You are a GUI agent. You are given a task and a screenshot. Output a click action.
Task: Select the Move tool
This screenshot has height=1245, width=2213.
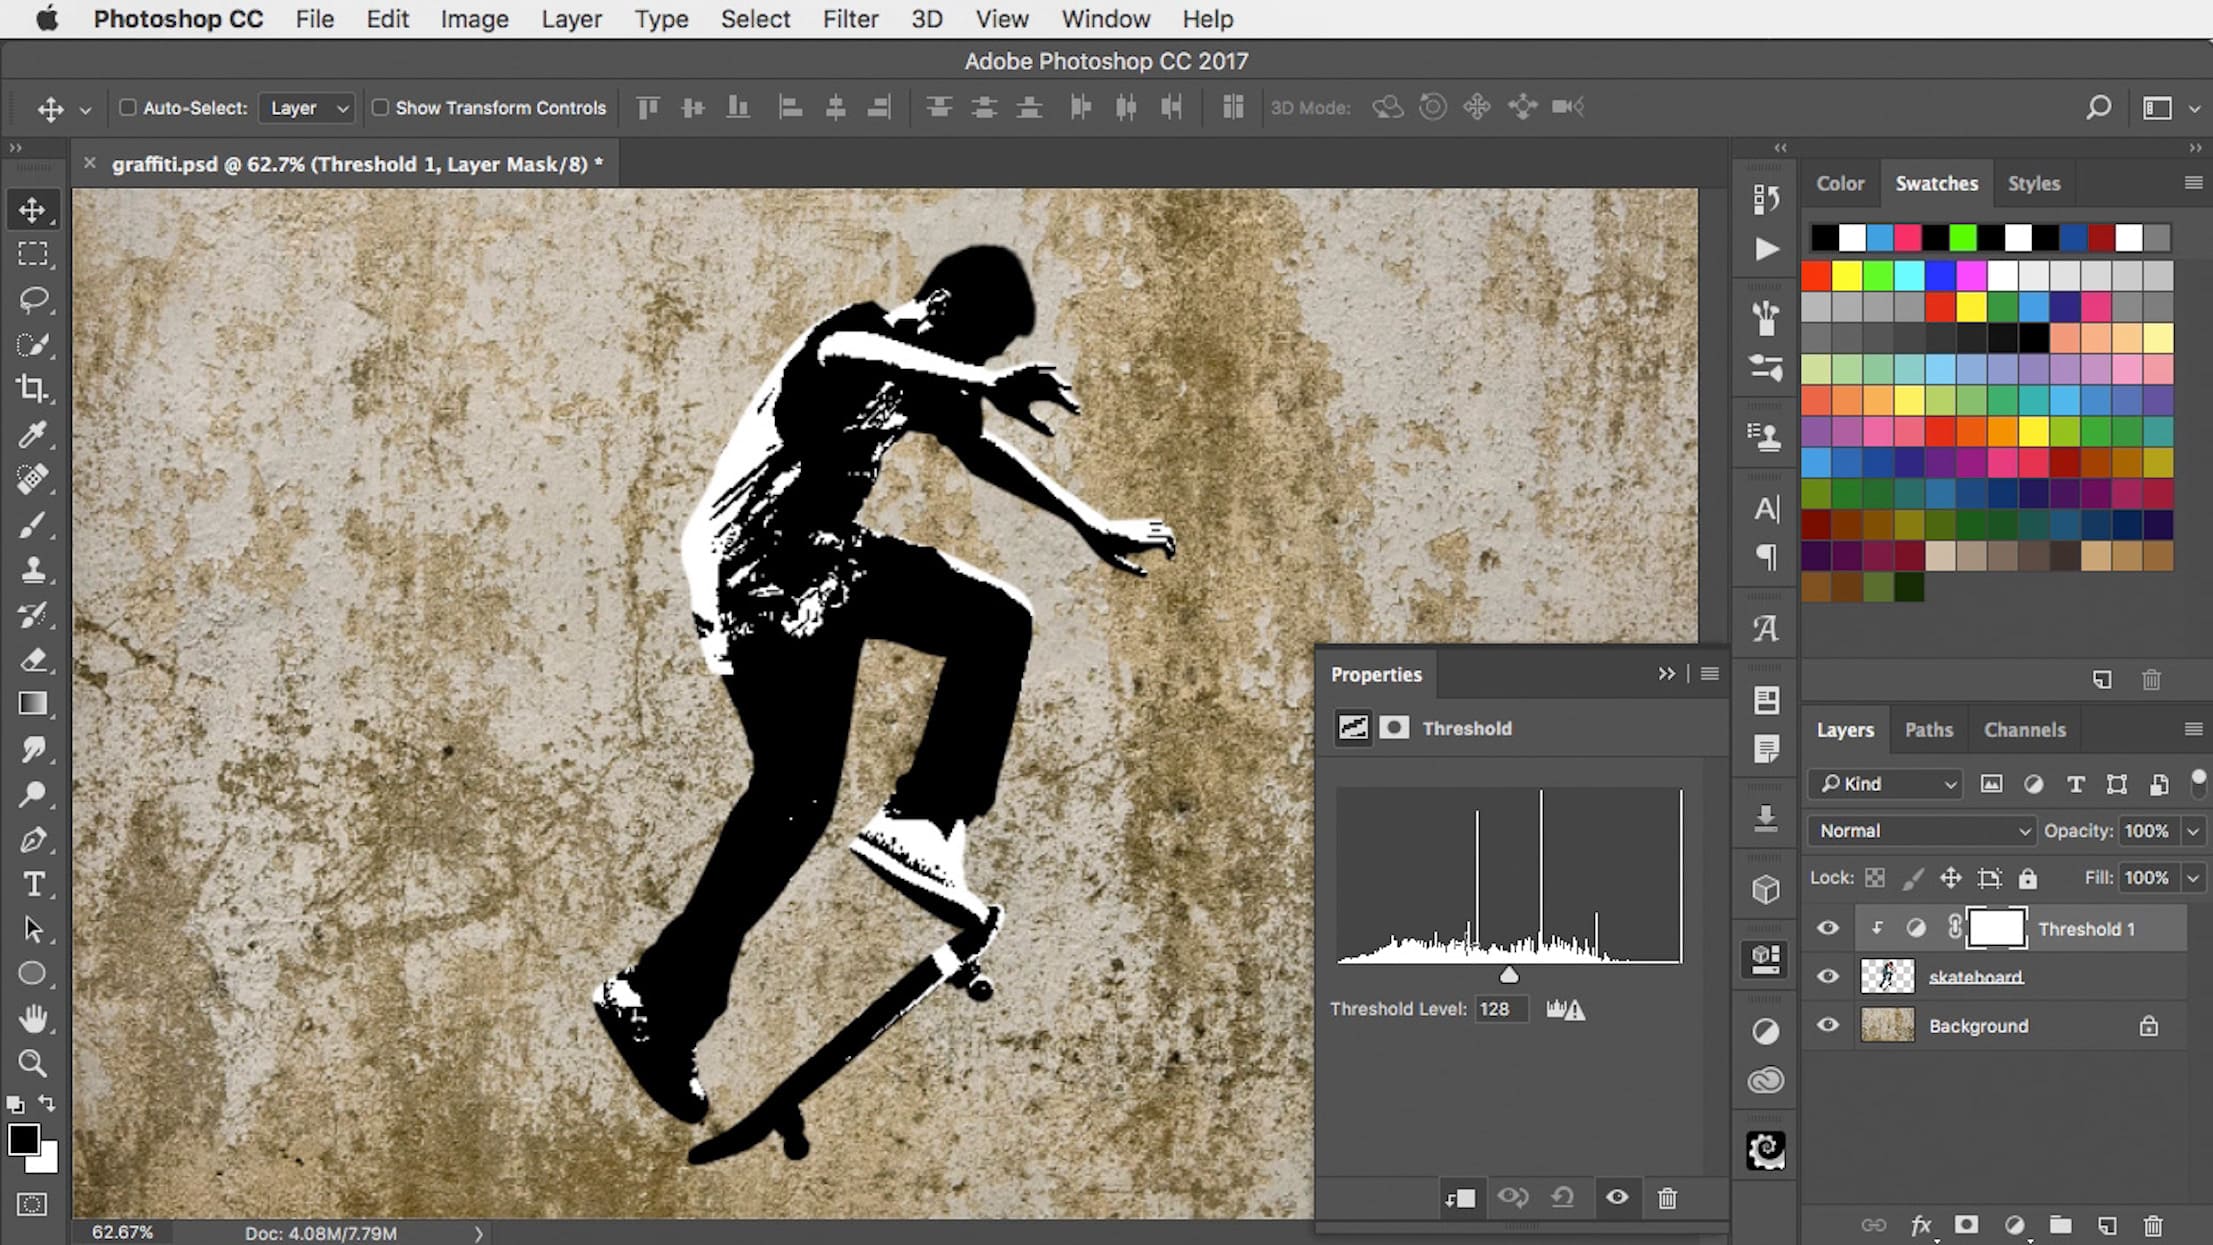[x=33, y=209]
